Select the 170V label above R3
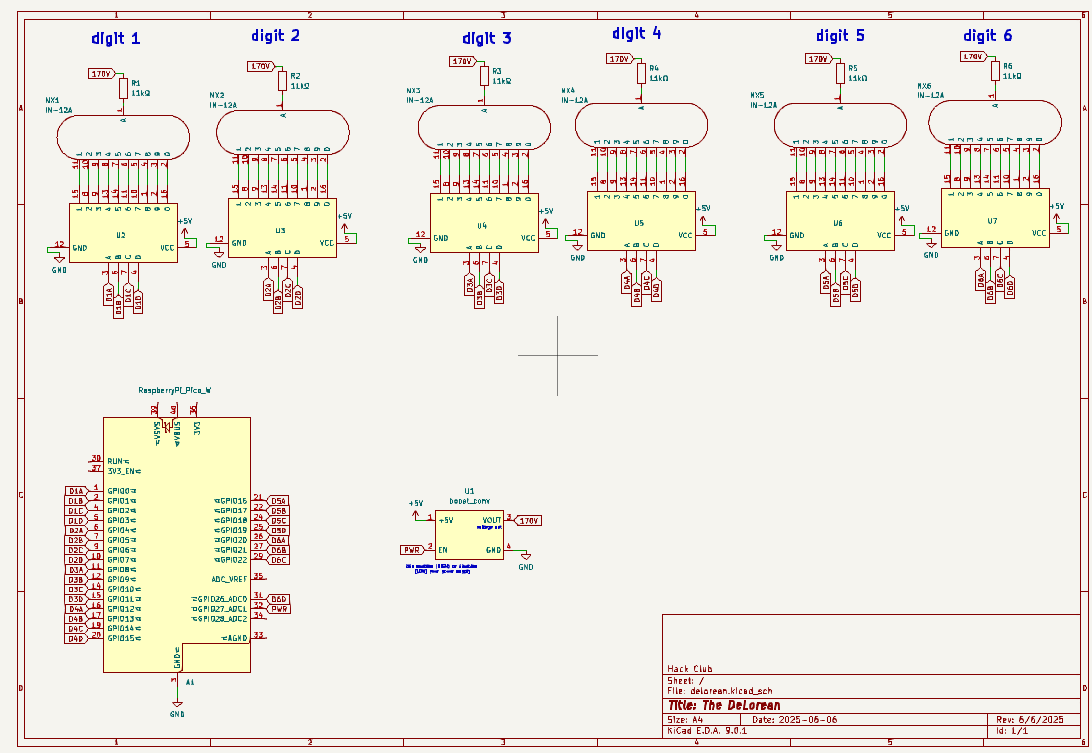This screenshot has height=753, width=1092. [461, 61]
